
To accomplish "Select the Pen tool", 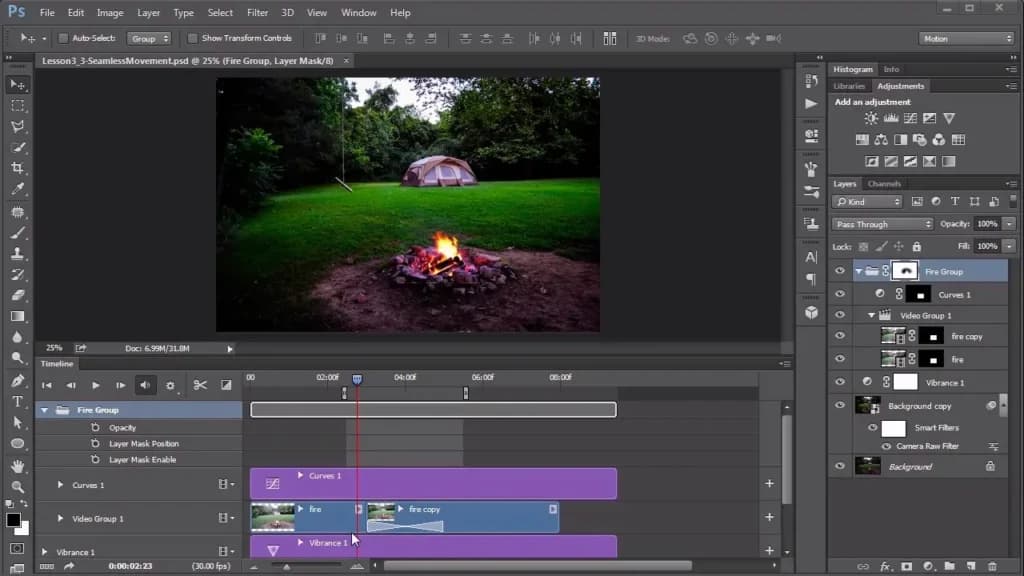I will tap(18, 381).
